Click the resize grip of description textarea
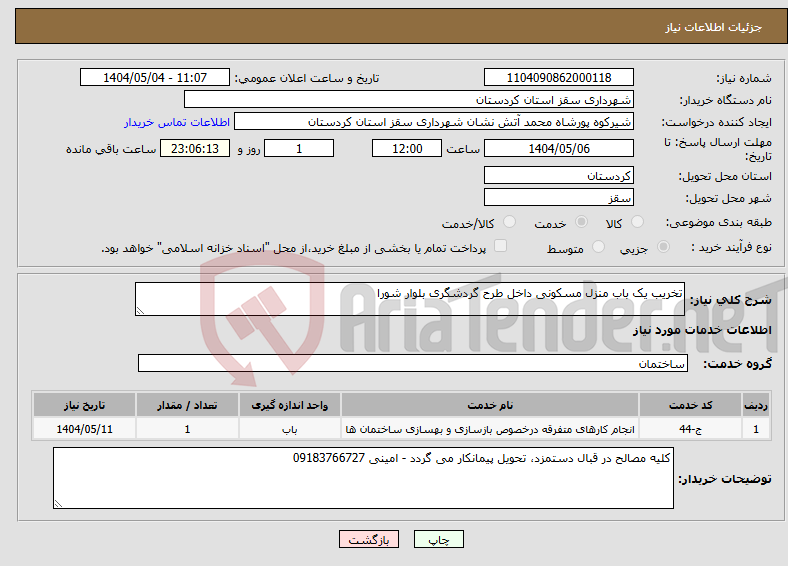Viewport: 788px width, 566px height. click(140, 311)
